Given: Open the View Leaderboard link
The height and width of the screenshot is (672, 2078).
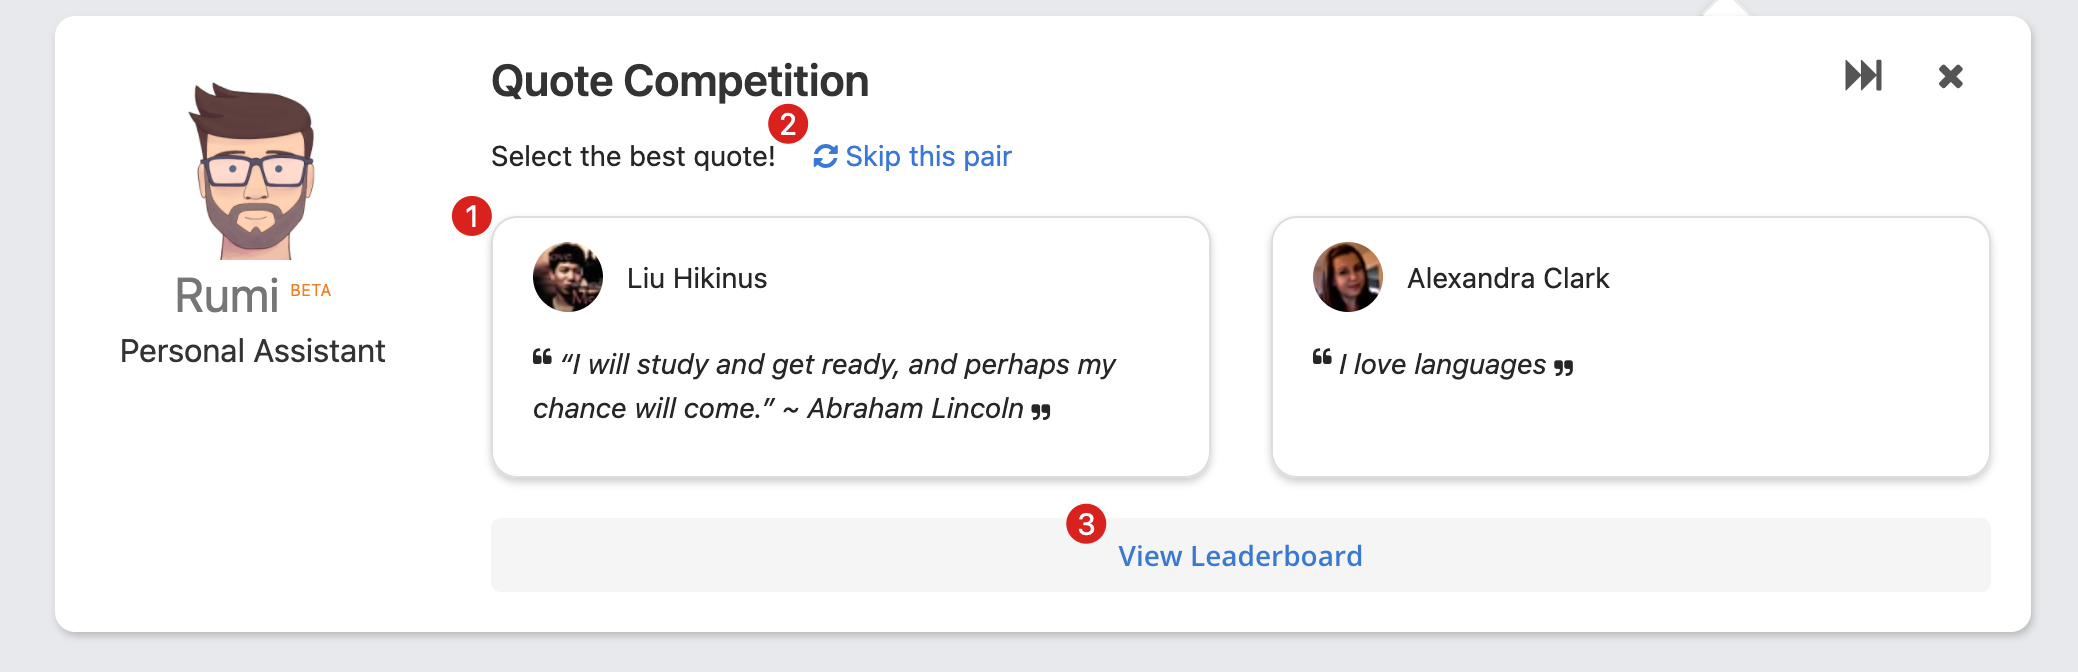Looking at the screenshot, I should pos(1240,556).
